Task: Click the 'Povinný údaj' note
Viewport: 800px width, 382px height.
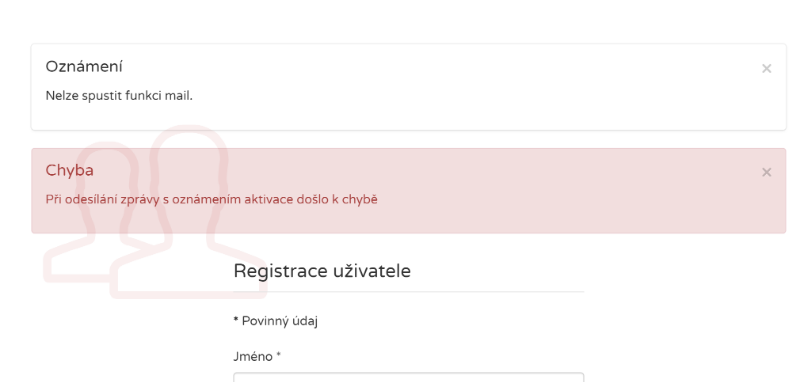Action: [280, 321]
